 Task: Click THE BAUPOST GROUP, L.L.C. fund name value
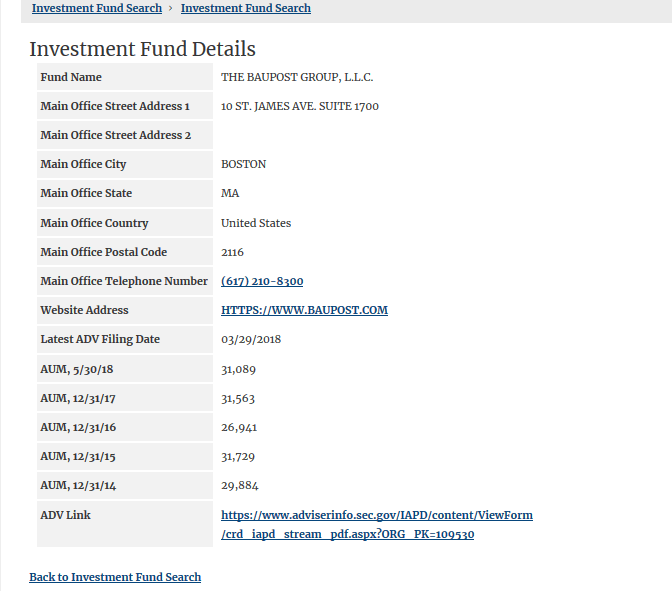297,77
